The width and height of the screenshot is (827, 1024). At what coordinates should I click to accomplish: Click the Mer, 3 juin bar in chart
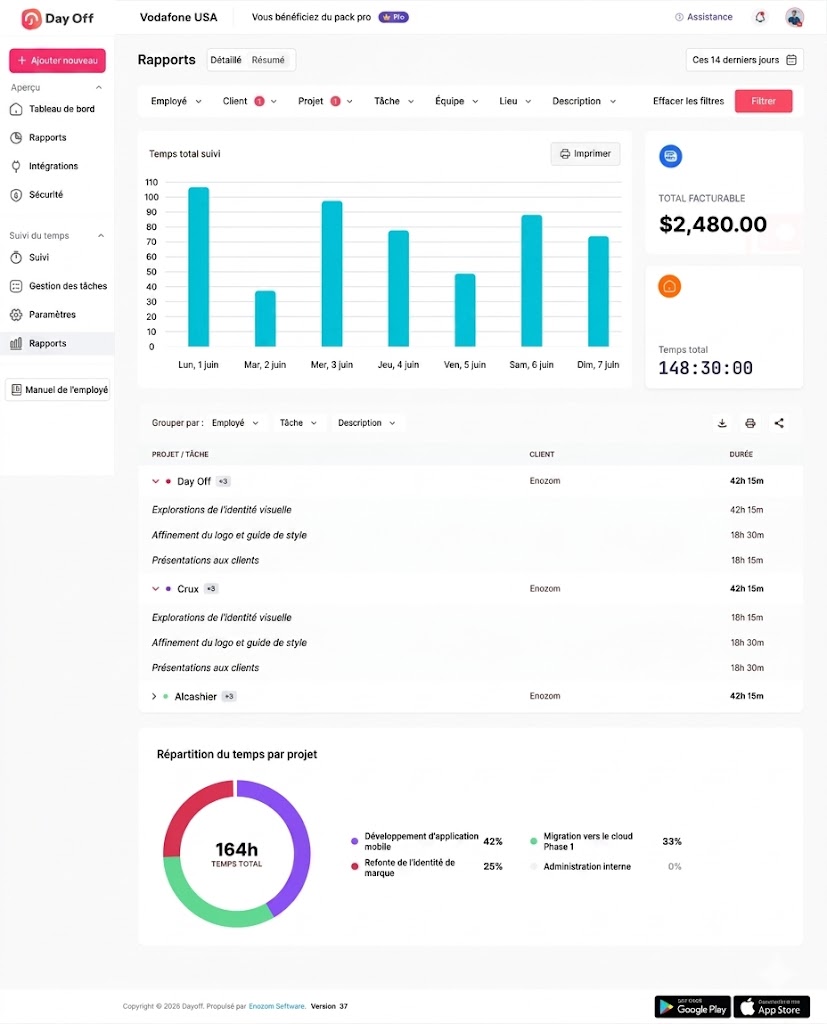332,274
